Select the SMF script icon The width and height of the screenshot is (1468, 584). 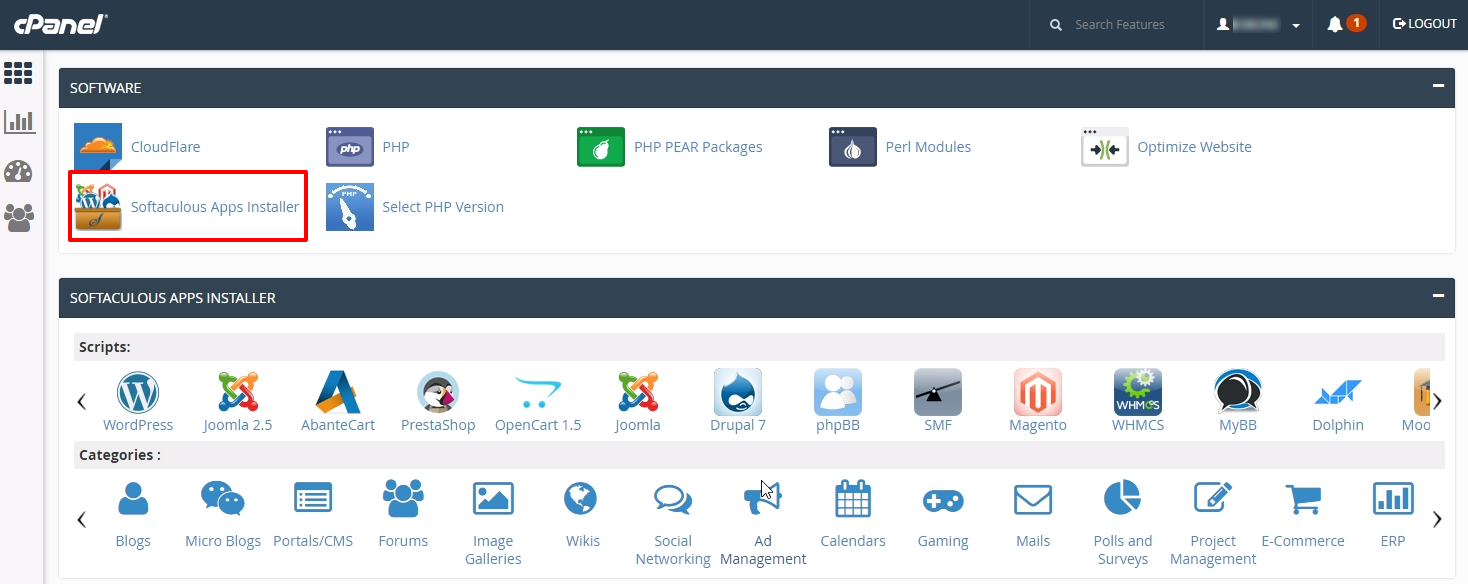click(x=938, y=392)
